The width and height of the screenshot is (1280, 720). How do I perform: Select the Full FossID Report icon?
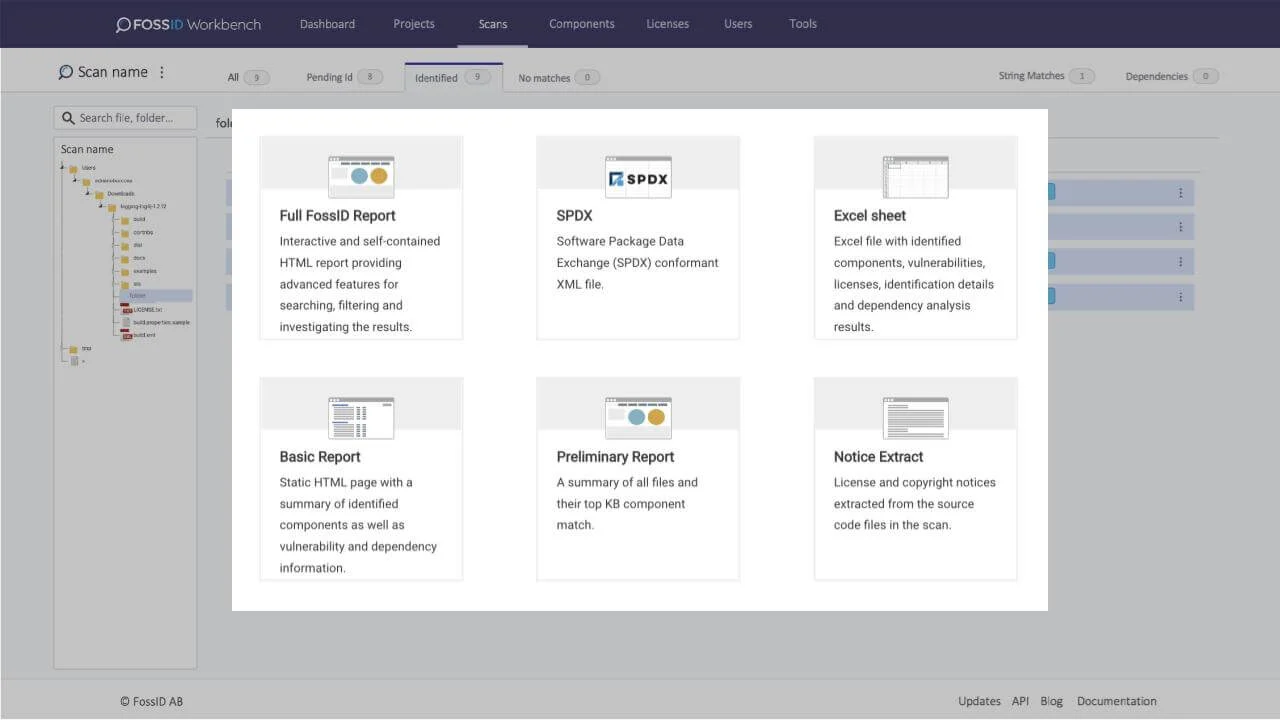point(361,175)
